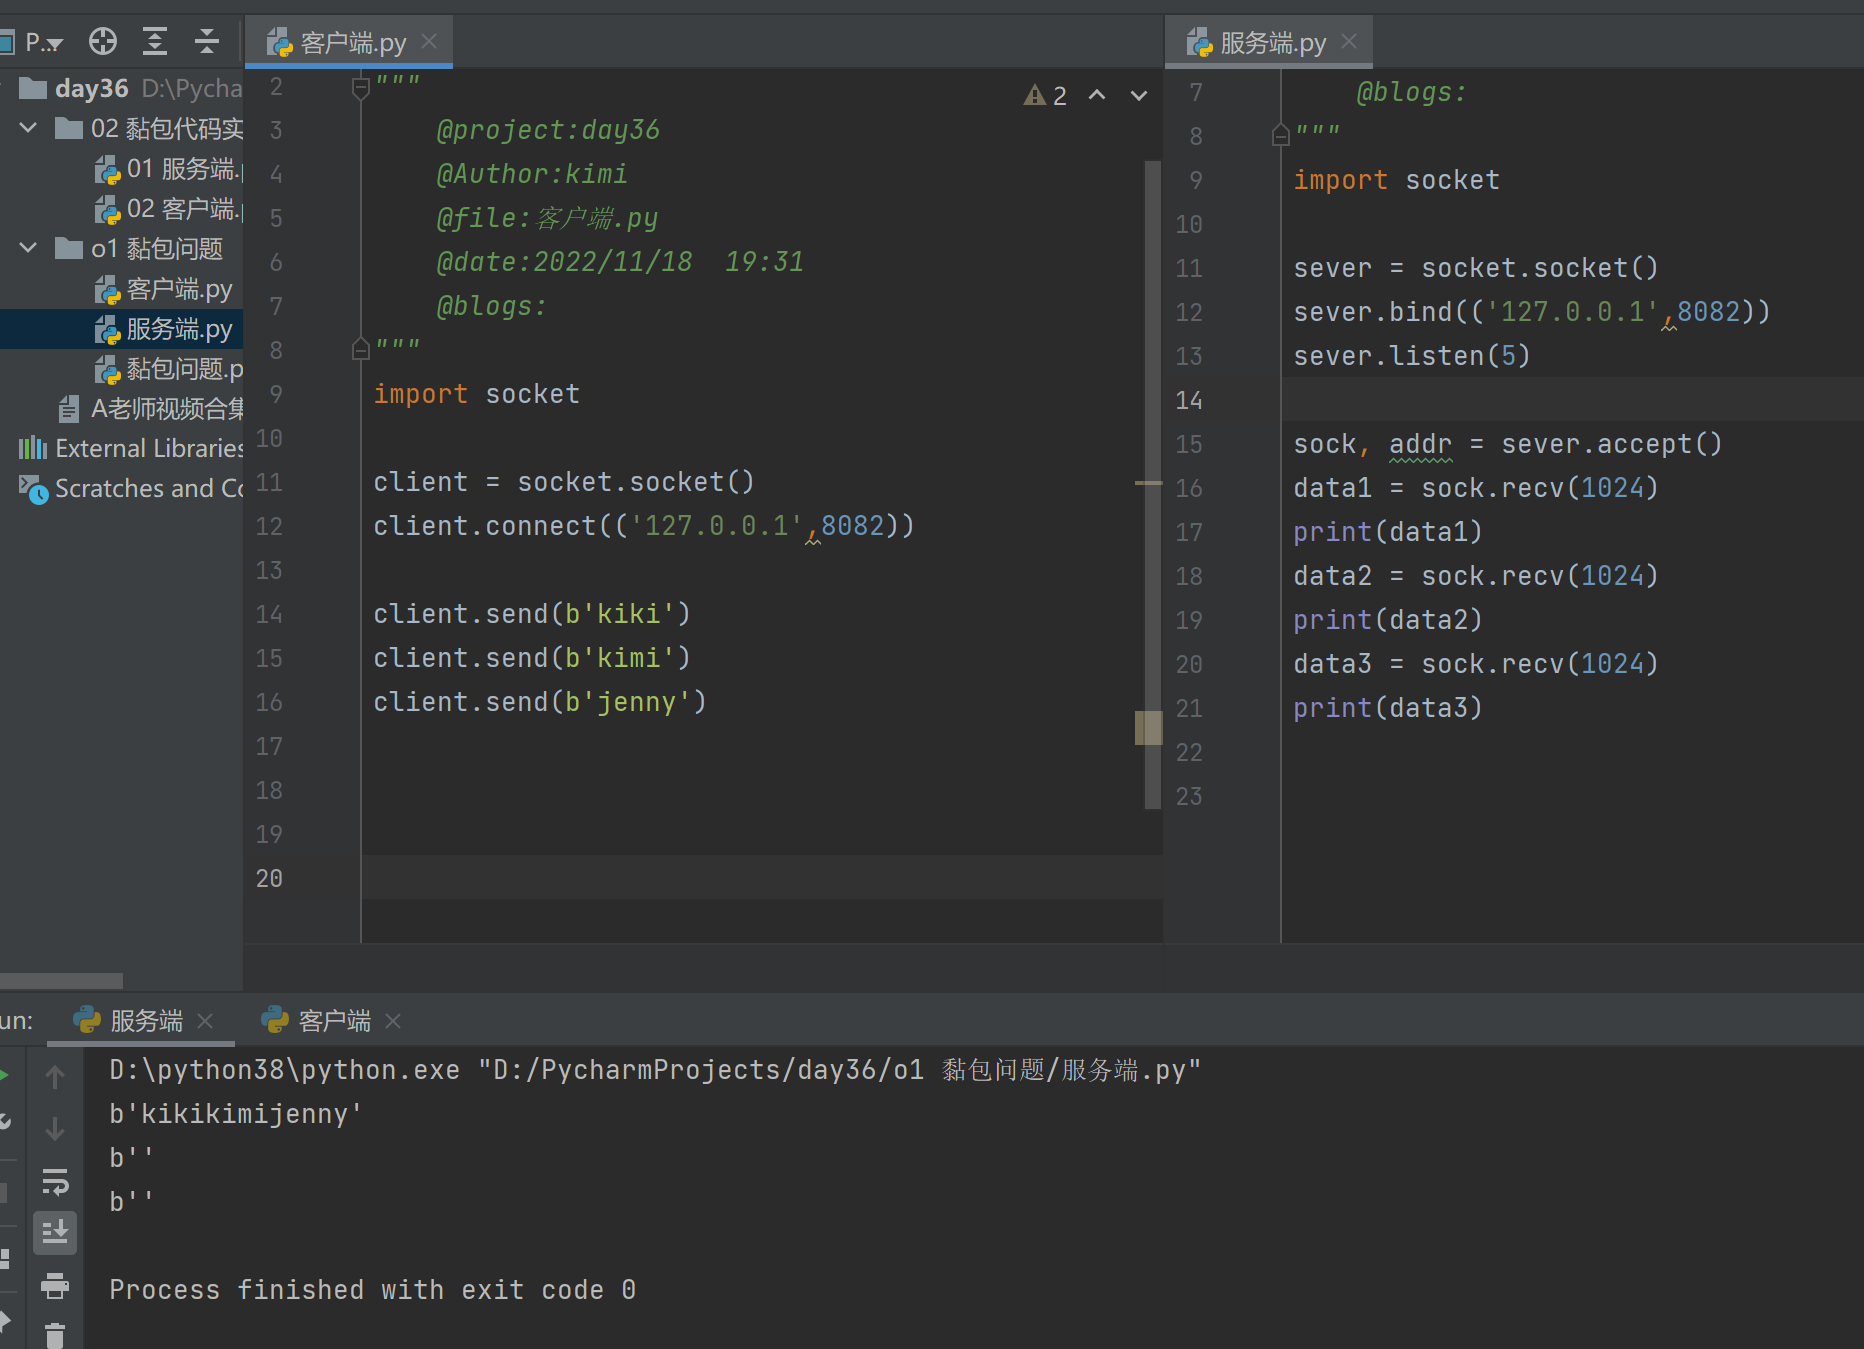Click the client.send(b'jenny') code line

tap(540, 702)
